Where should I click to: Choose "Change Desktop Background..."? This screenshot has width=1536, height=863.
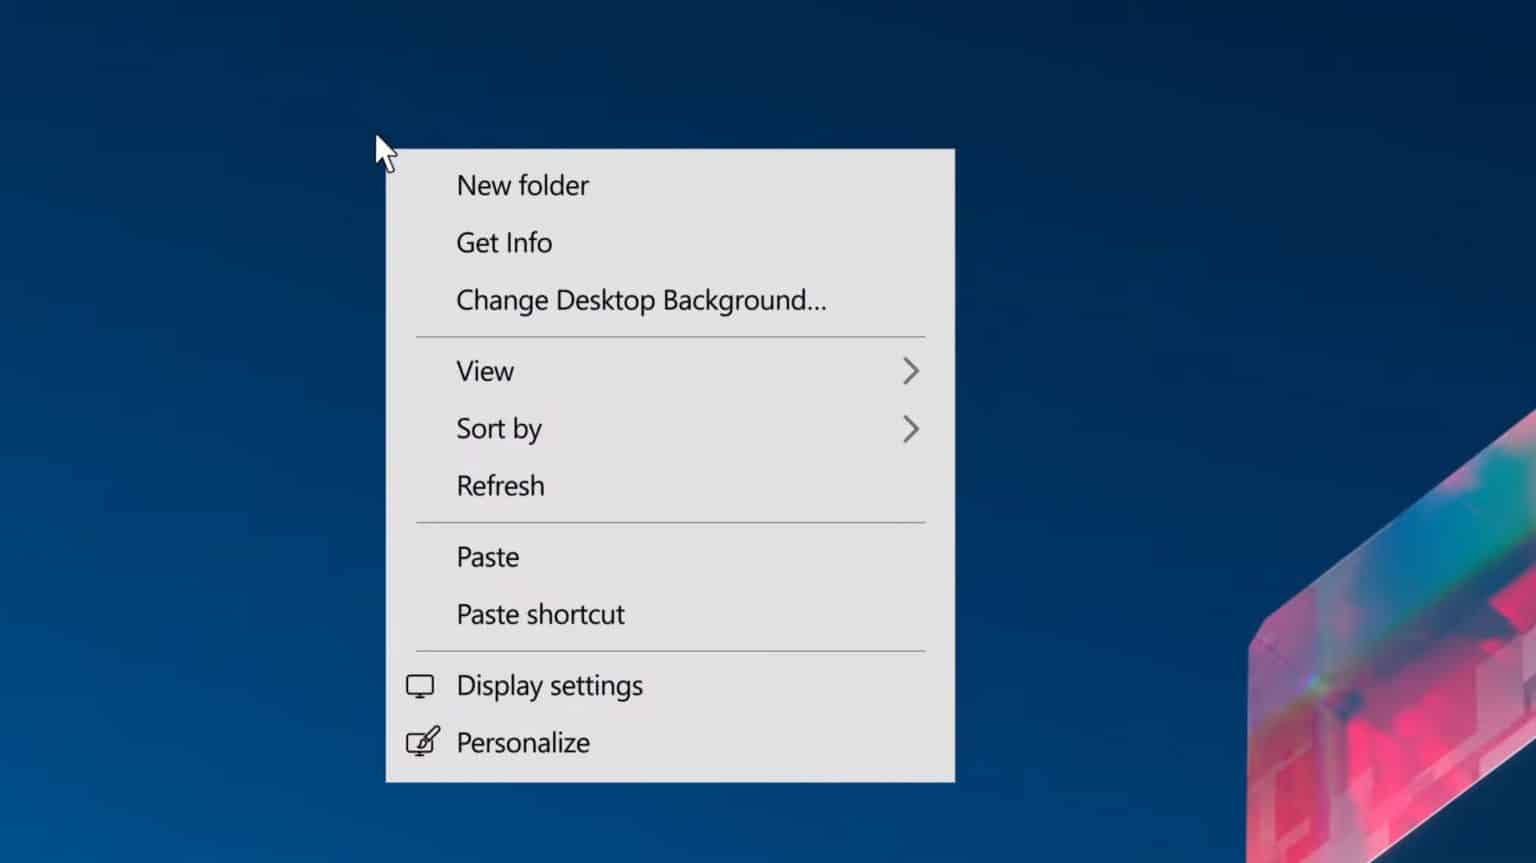pos(641,300)
